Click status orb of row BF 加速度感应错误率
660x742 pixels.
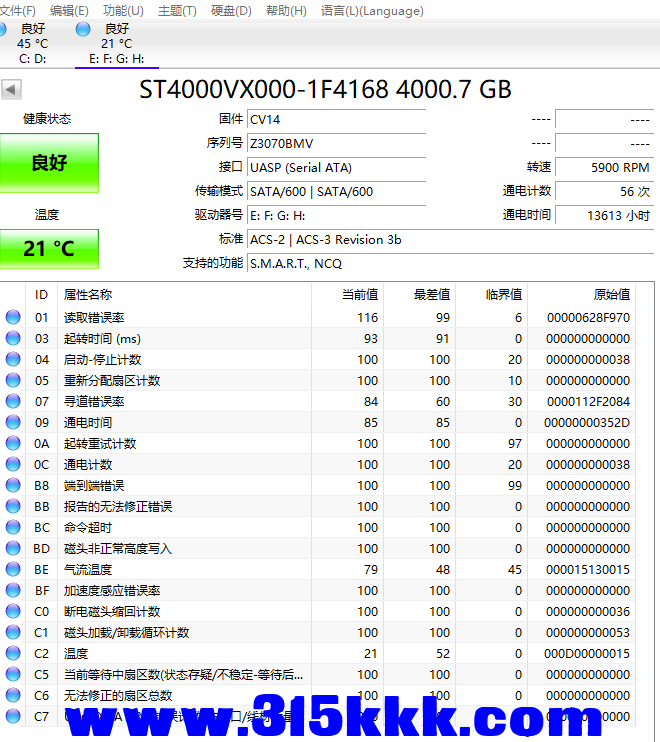13,590
